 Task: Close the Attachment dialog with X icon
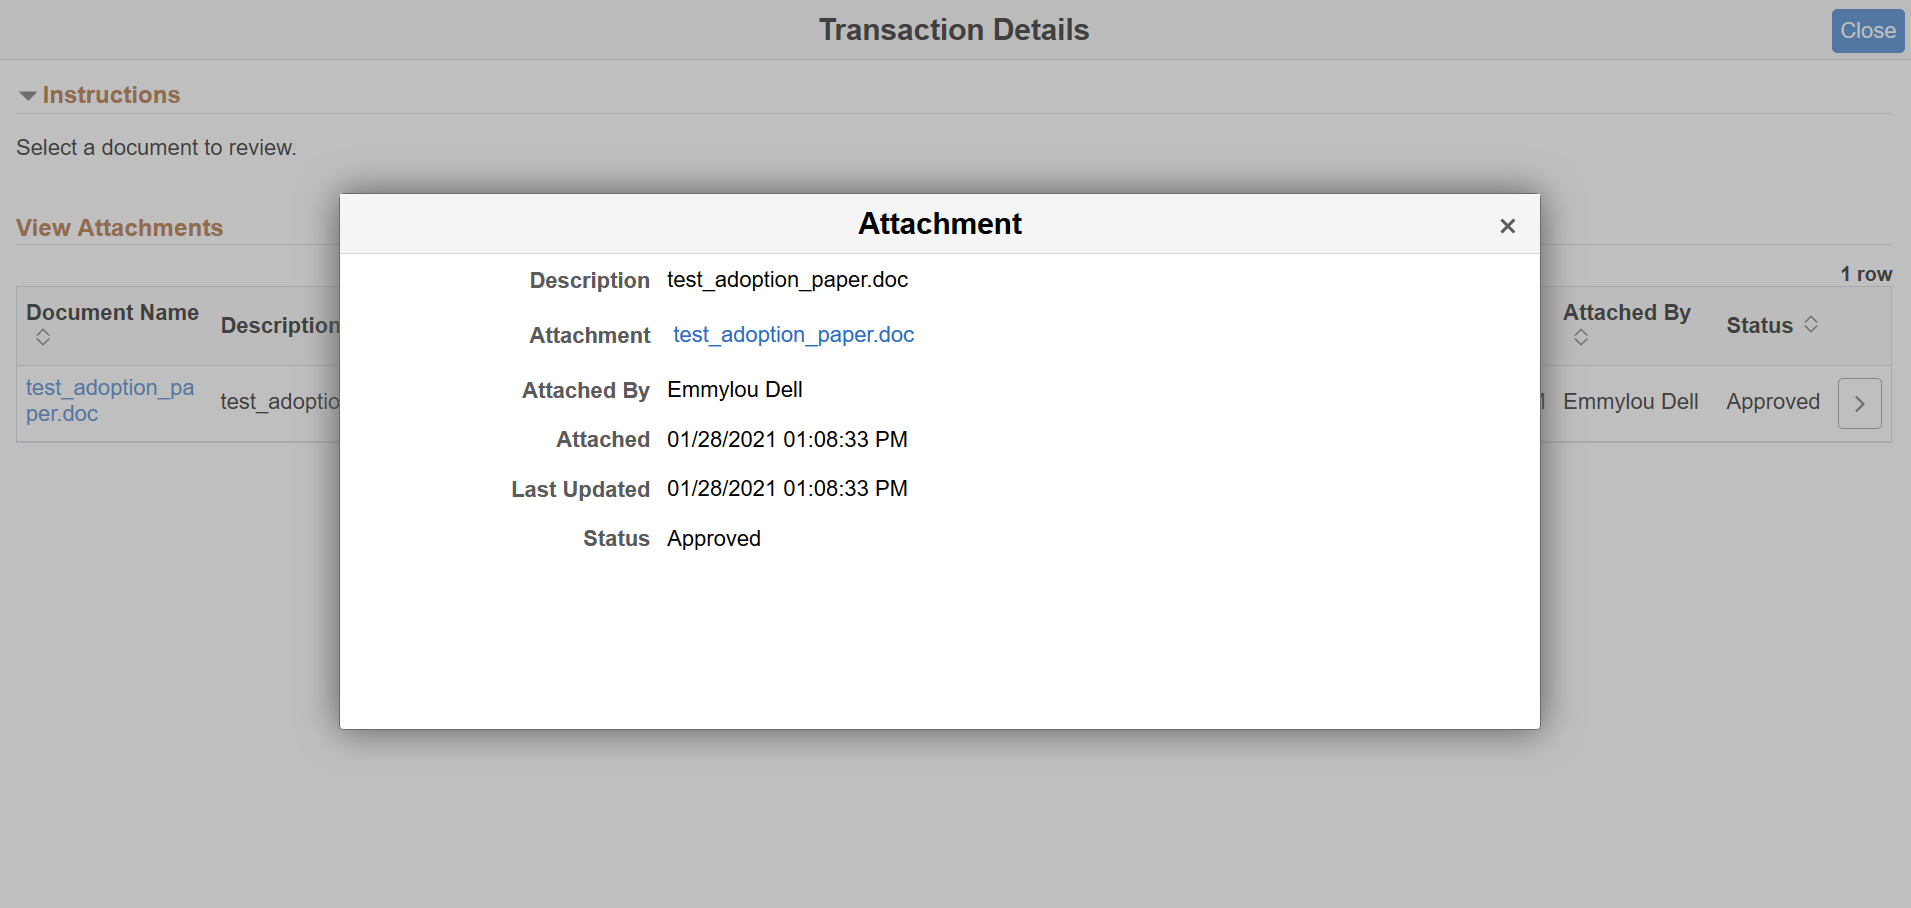[x=1507, y=226]
